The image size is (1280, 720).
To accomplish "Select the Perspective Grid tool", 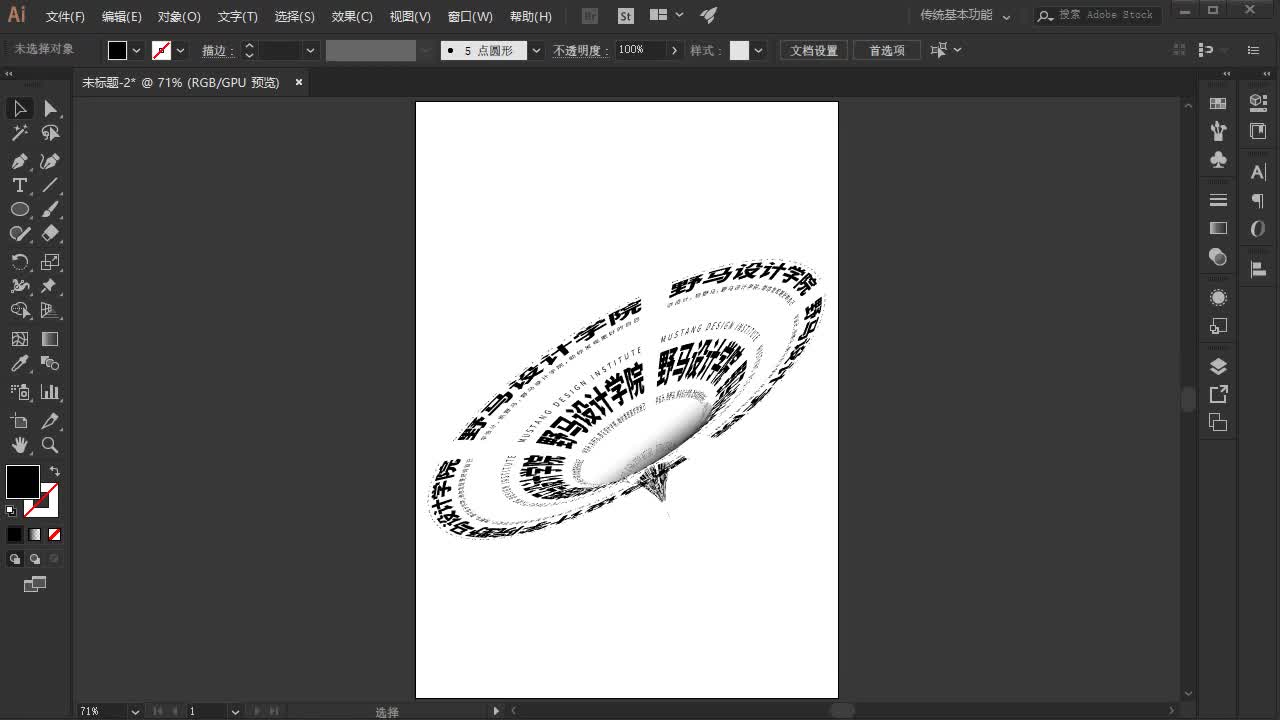I will pos(50,310).
